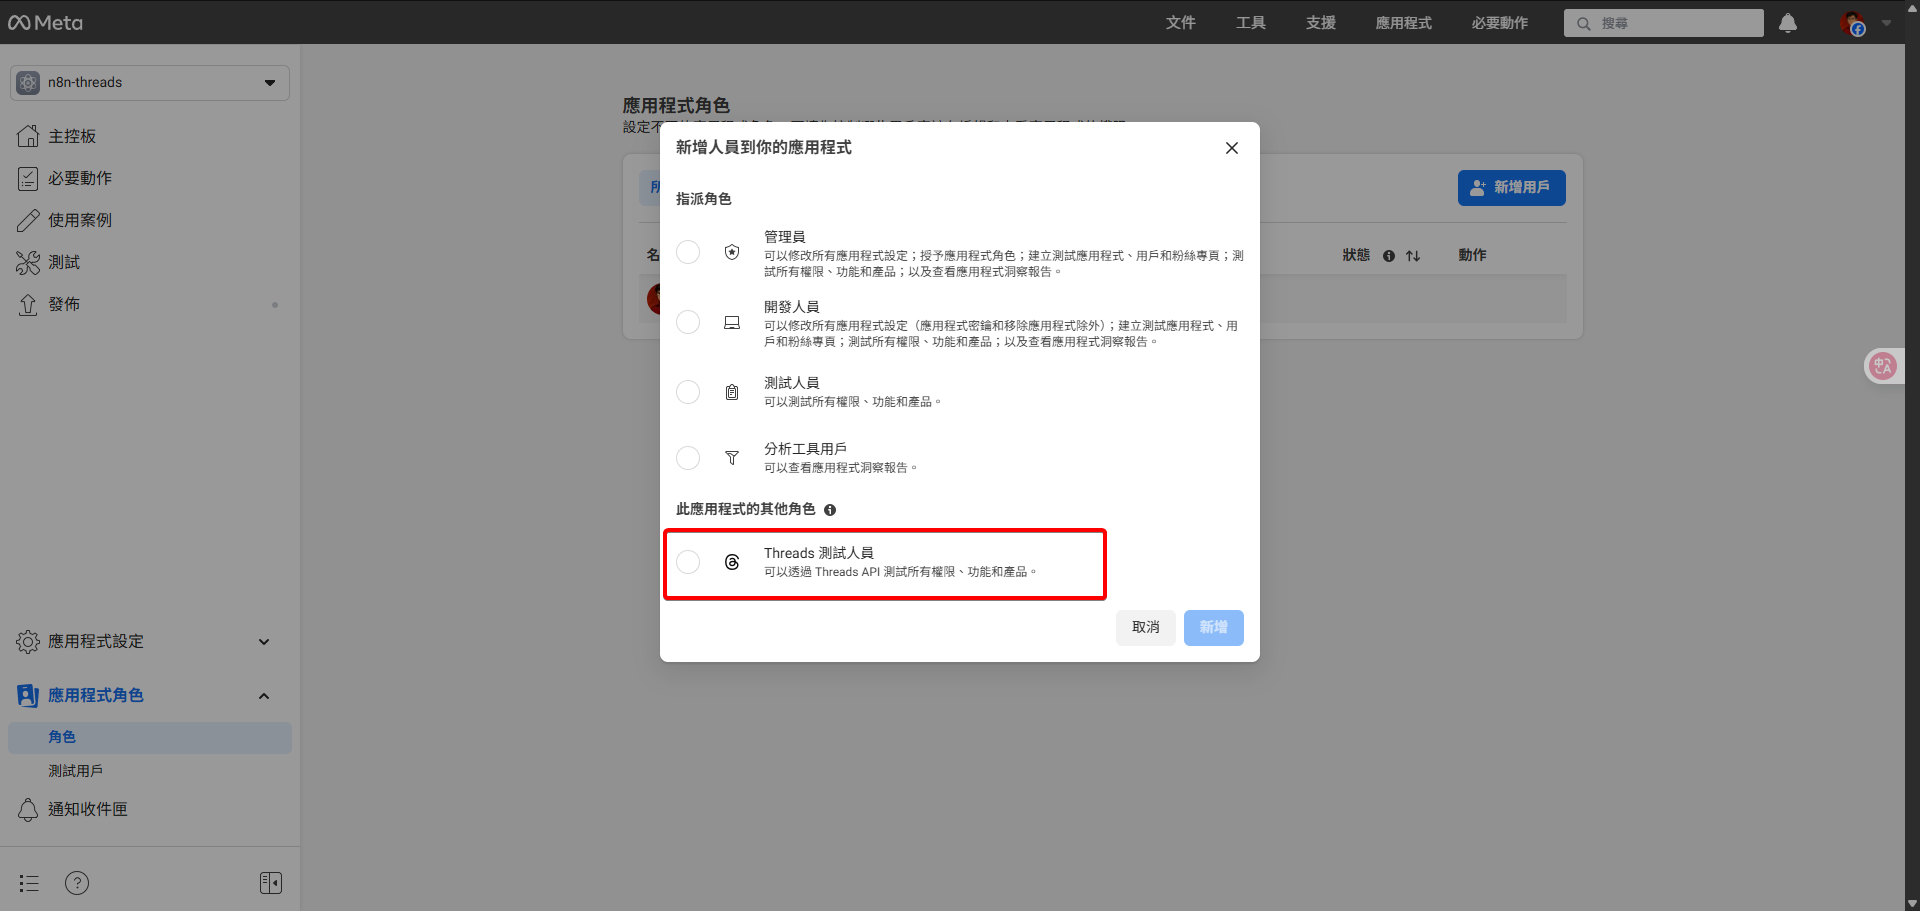Click the 測試 icon in the sidebar
Image resolution: width=1920 pixels, height=911 pixels.
coord(28,262)
